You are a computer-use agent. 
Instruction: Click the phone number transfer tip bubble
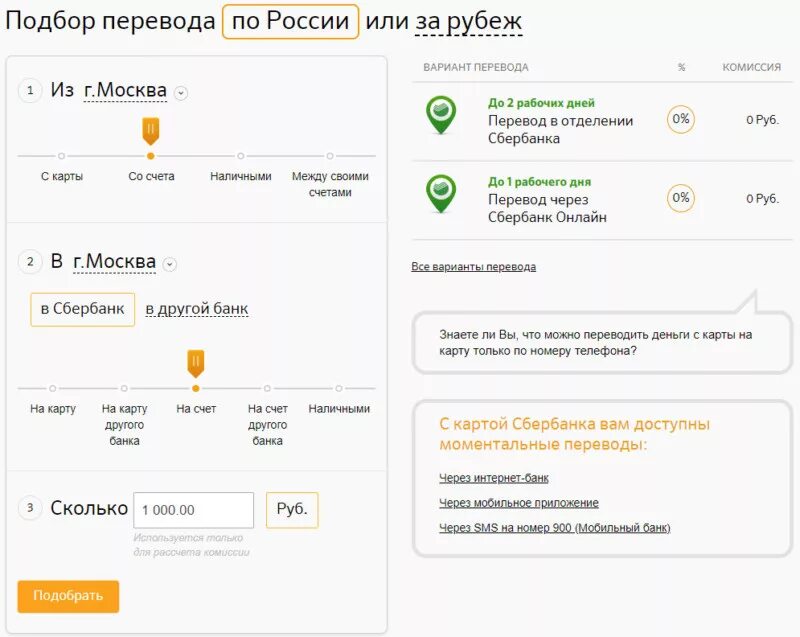pyautogui.click(x=602, y=343)
